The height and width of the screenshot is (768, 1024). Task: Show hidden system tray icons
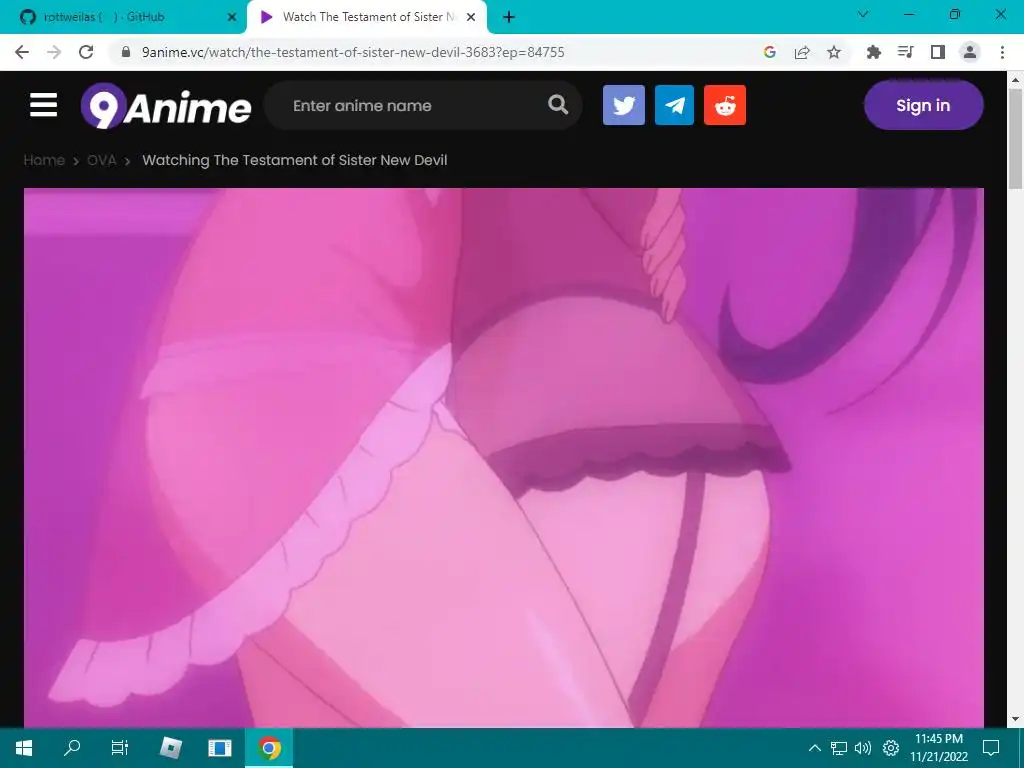coord(814,748)
